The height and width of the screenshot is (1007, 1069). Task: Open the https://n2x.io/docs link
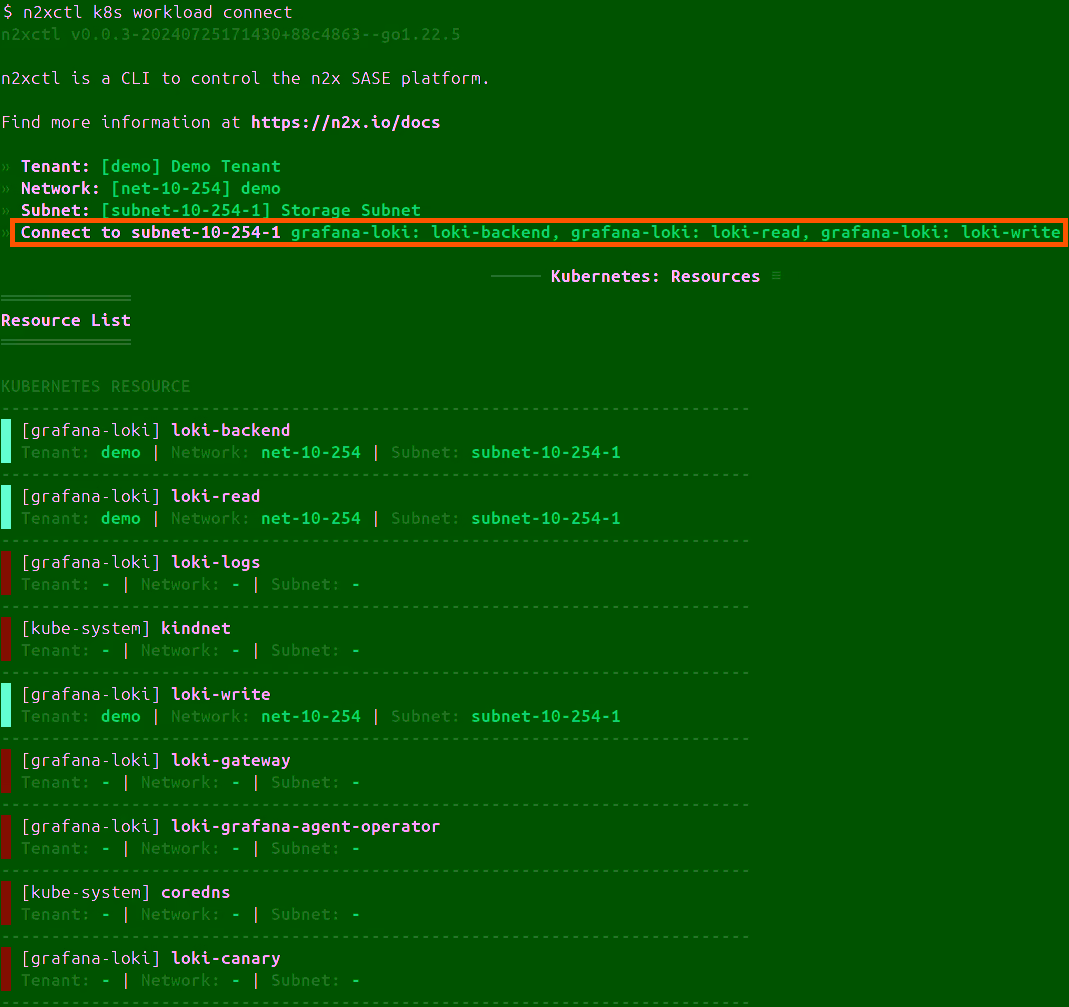coord(345,122)
